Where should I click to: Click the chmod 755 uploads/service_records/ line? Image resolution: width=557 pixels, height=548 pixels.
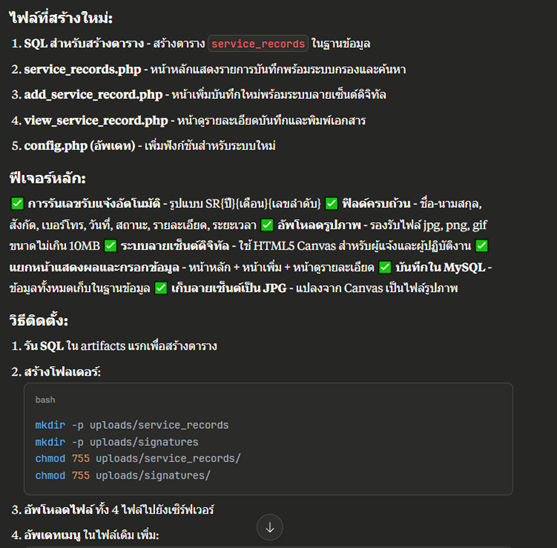pos(138,459)
